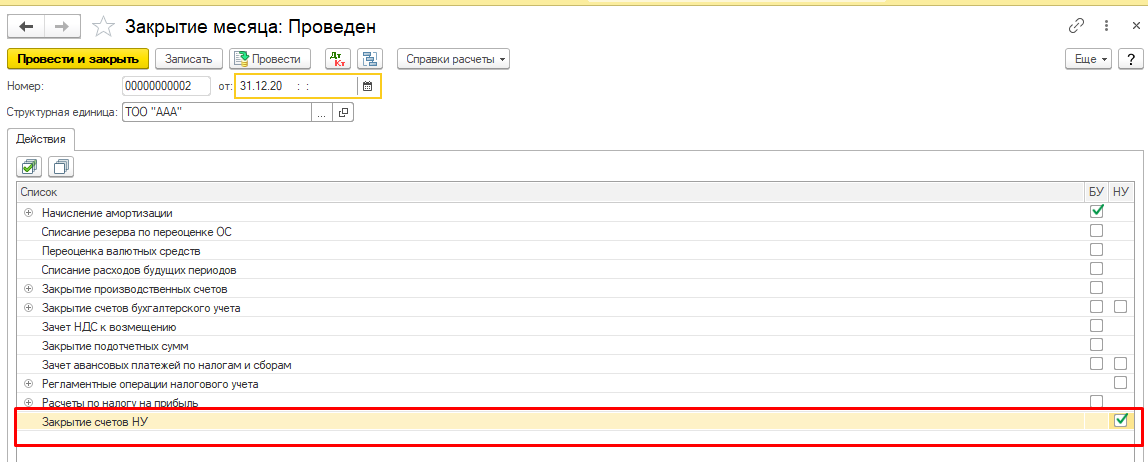Image resolution: width=1148 pixels, height=462 pixels.
Task: Click the Записать button
Action: pyautogui.click(x=188, y=59)
